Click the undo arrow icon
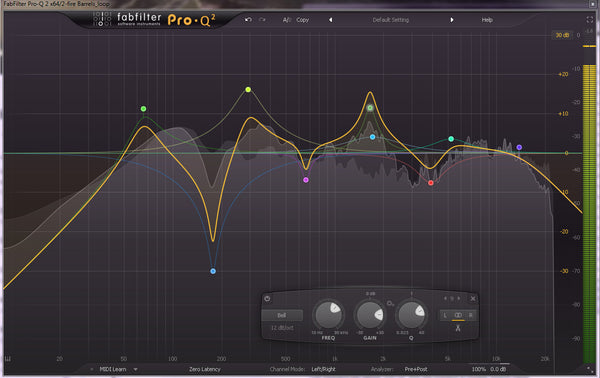The height and width of the screenshot is (378, 600). pos(248,20)
